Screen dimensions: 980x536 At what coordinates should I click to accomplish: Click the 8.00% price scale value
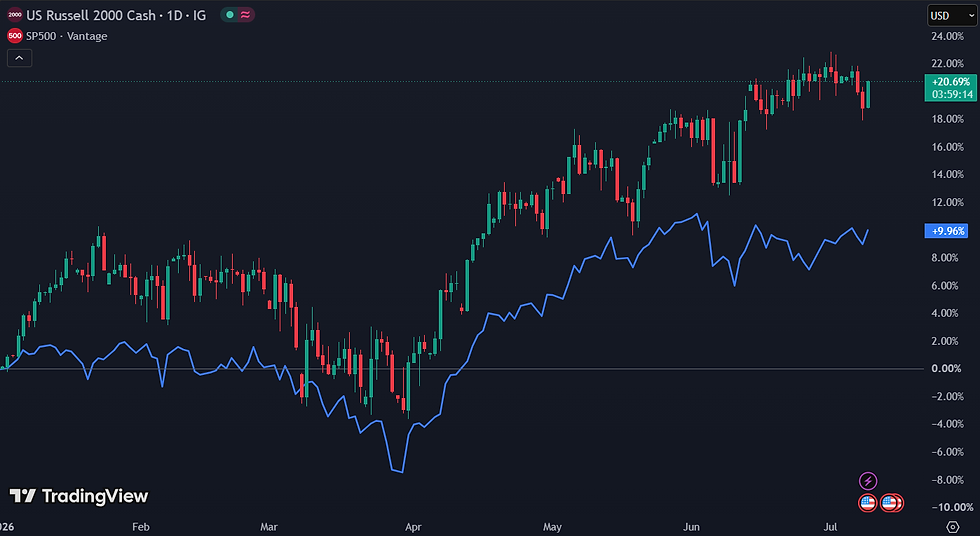(x=945, y=257)
